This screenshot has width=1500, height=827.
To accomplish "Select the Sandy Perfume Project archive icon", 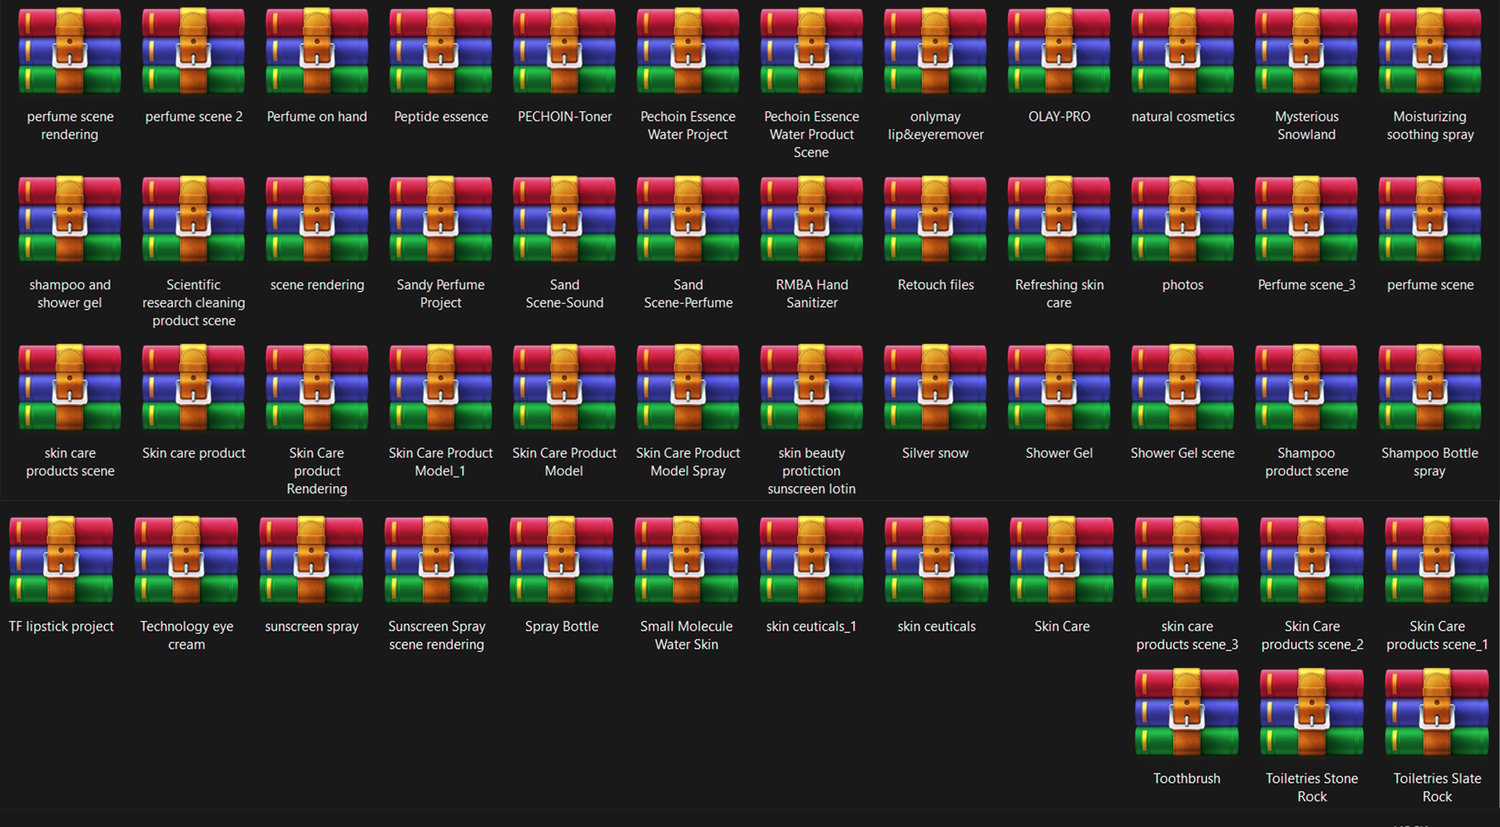I will pos(441,219).
